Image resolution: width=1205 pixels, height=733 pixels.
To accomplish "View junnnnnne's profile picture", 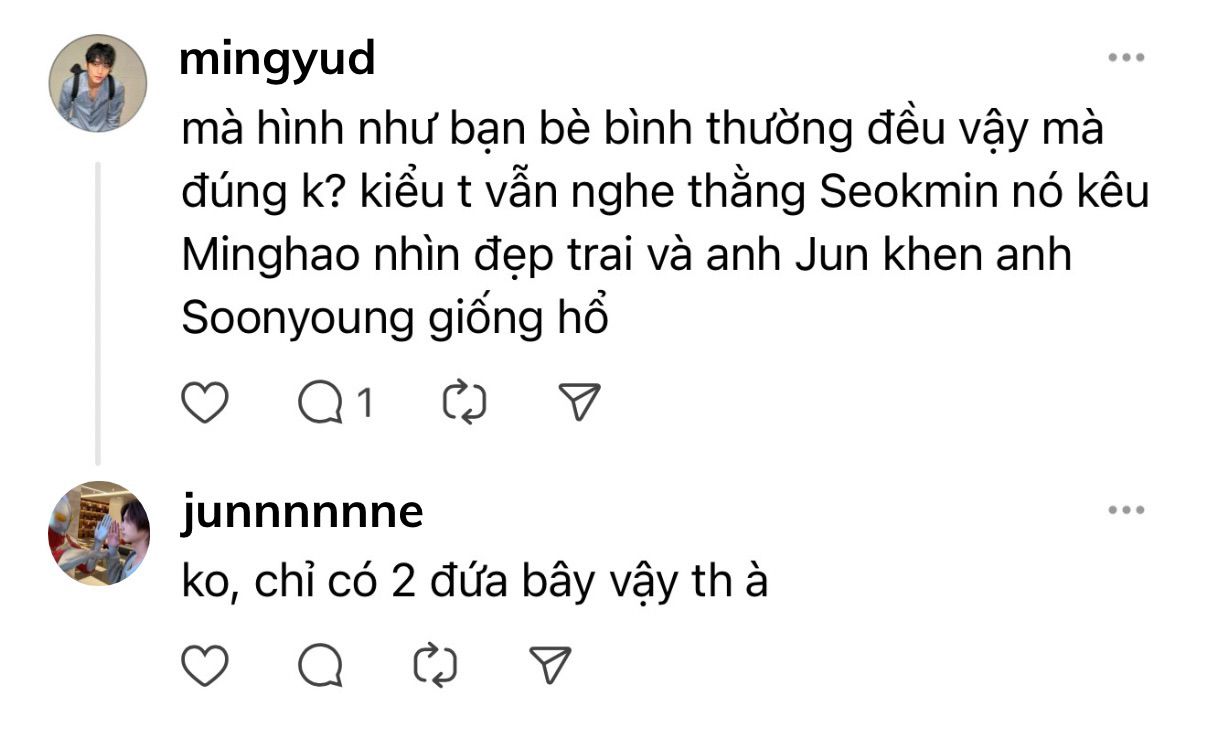I will point(98,533).
